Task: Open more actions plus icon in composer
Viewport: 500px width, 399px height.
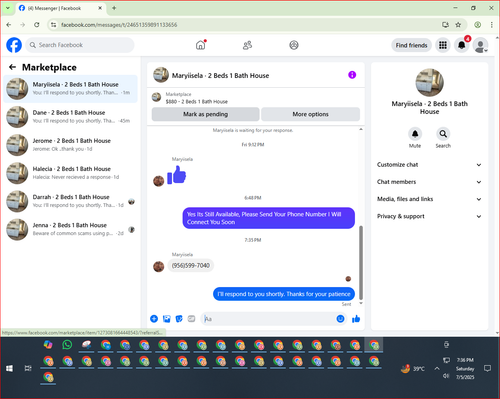Action: pos(154,319)
